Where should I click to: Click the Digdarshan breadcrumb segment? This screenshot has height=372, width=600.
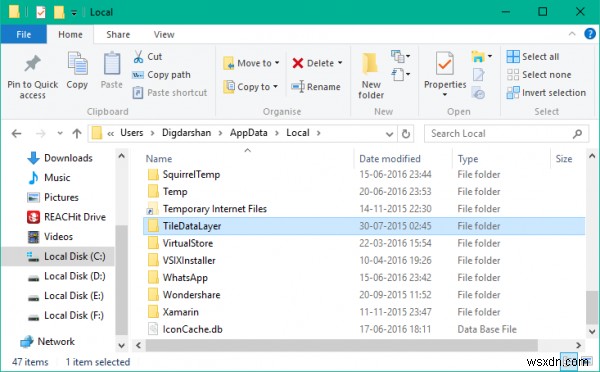click(x=186, y=133)
